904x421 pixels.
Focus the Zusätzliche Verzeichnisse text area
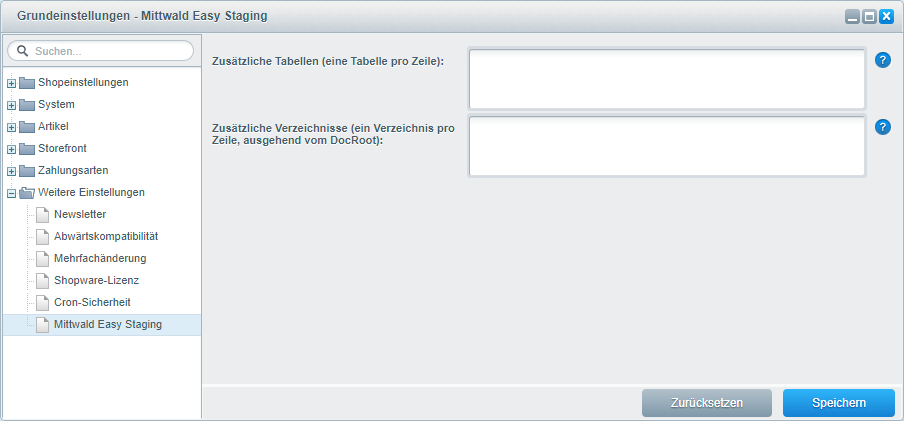click(666, 146)
